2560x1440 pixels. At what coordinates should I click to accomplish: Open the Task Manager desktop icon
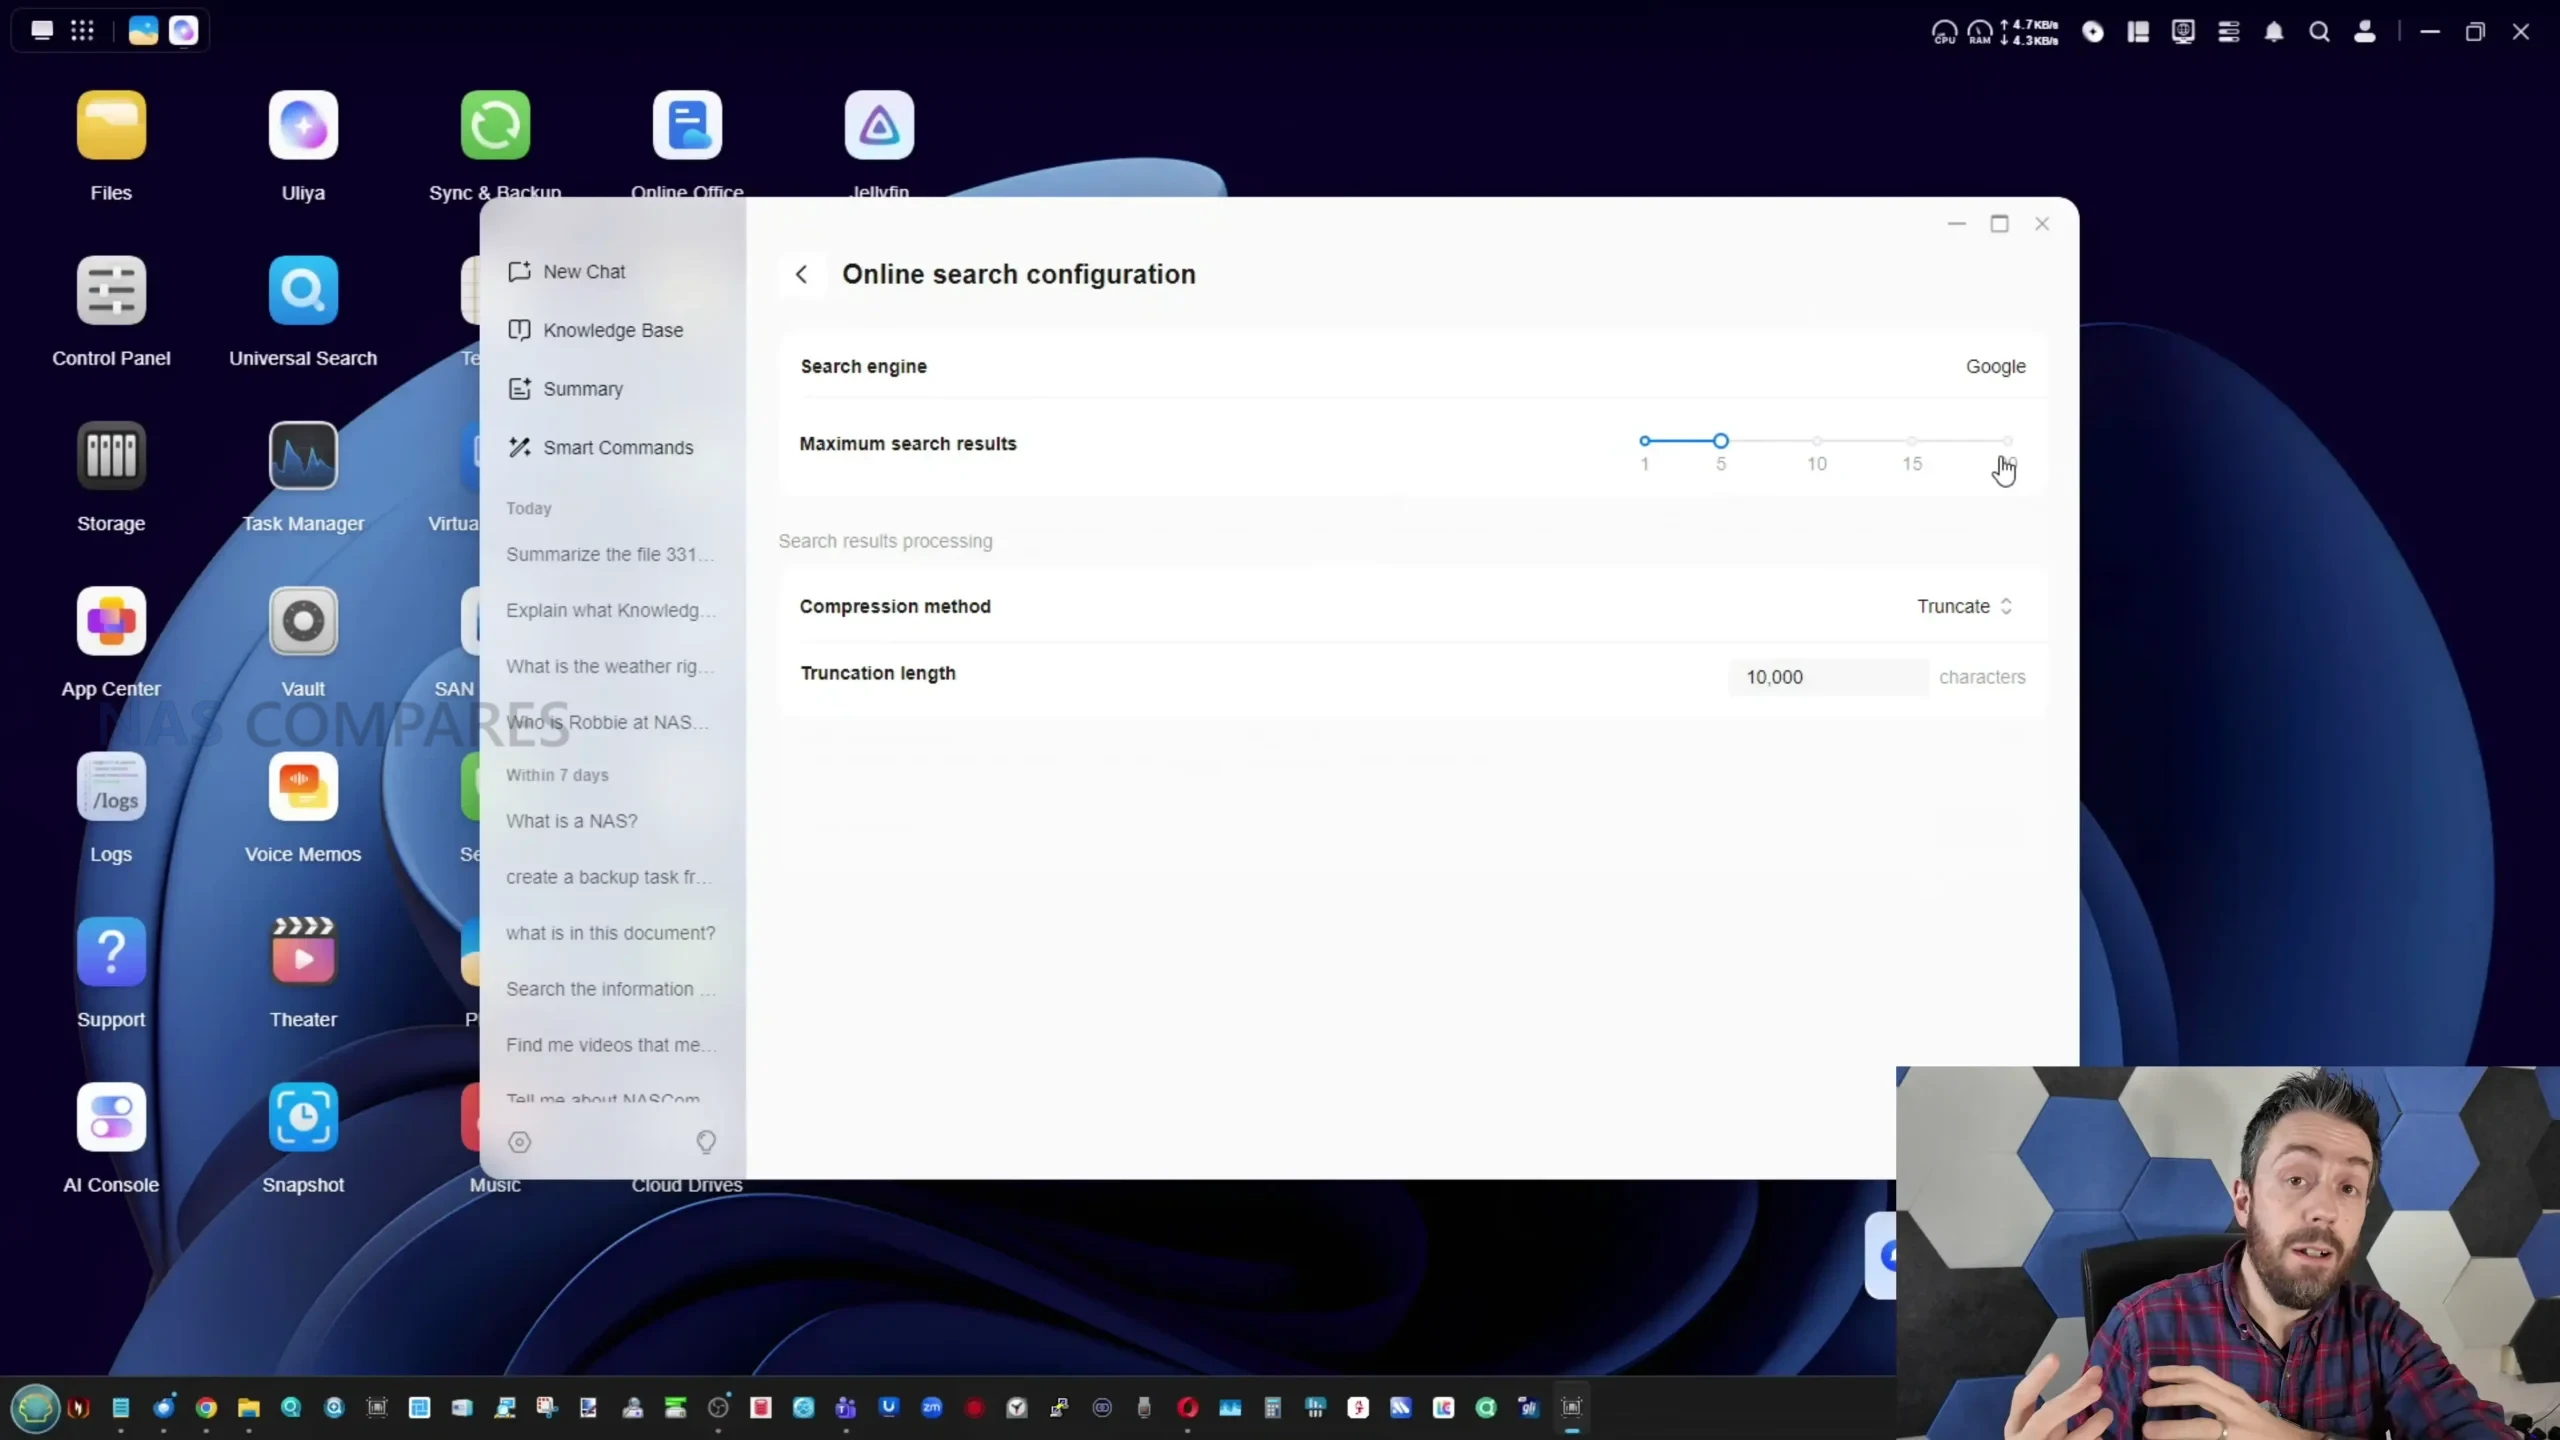[303, 456]
